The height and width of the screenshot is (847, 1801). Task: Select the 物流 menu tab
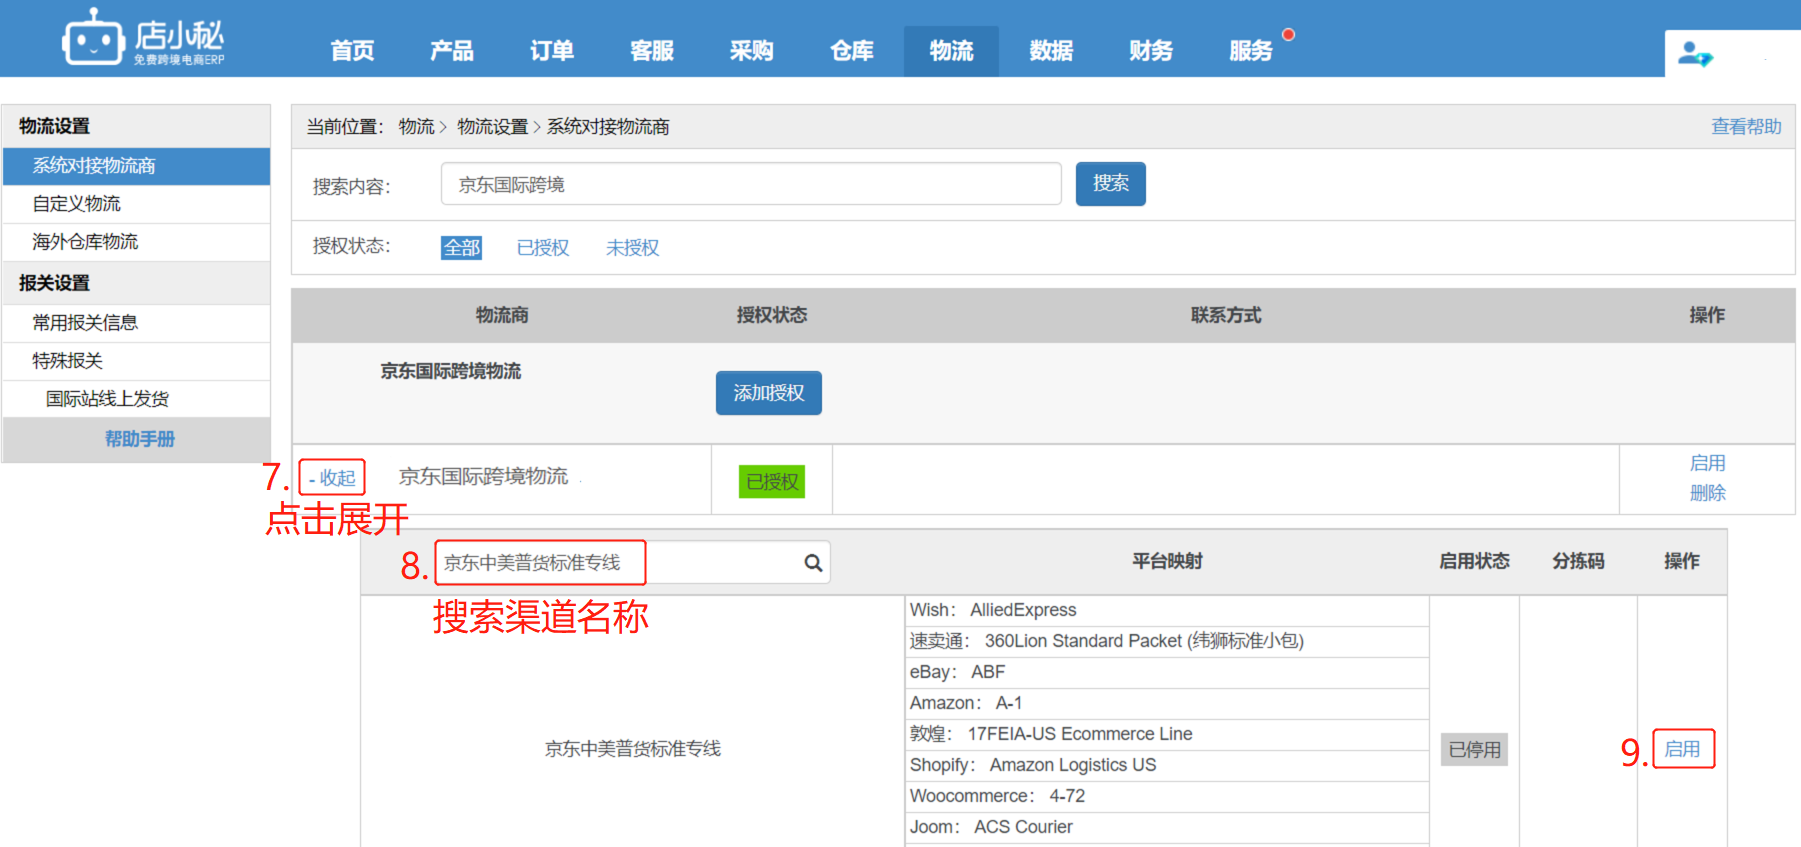951,51
